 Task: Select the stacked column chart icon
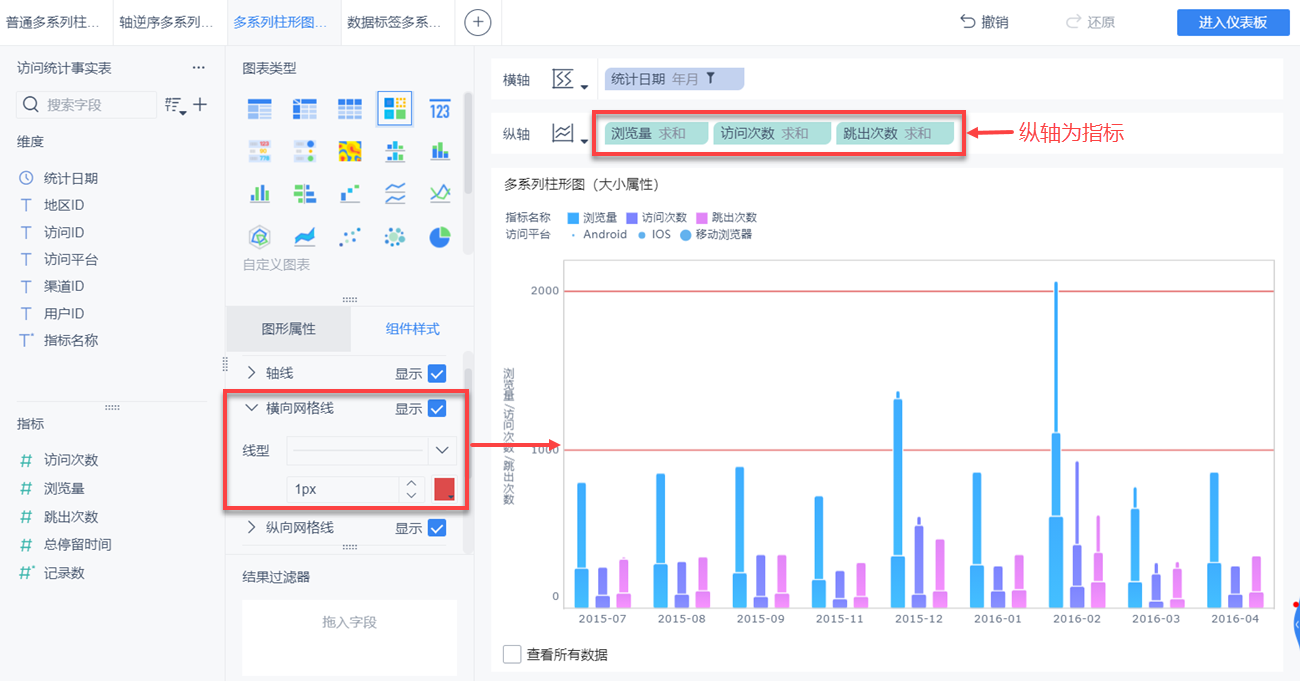point(440,151)
